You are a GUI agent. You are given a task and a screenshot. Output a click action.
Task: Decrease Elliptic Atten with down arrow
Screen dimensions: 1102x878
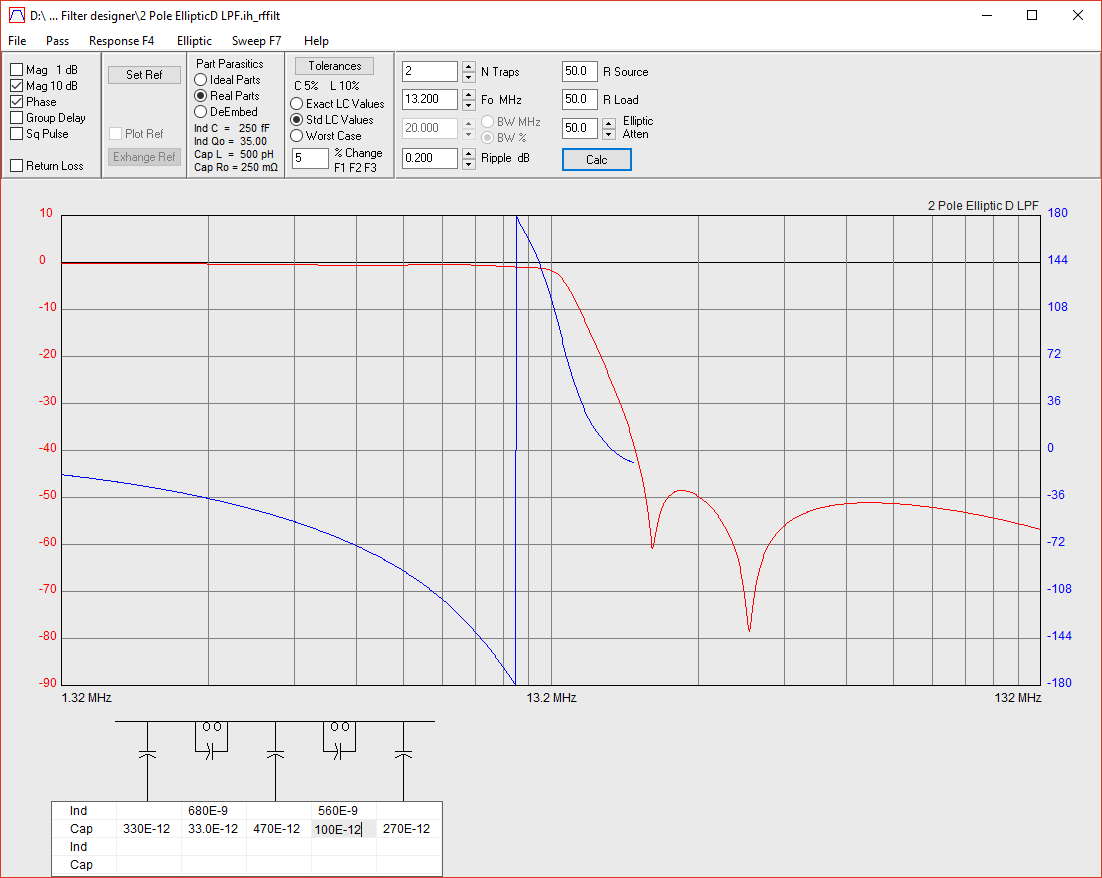(609, 133)
